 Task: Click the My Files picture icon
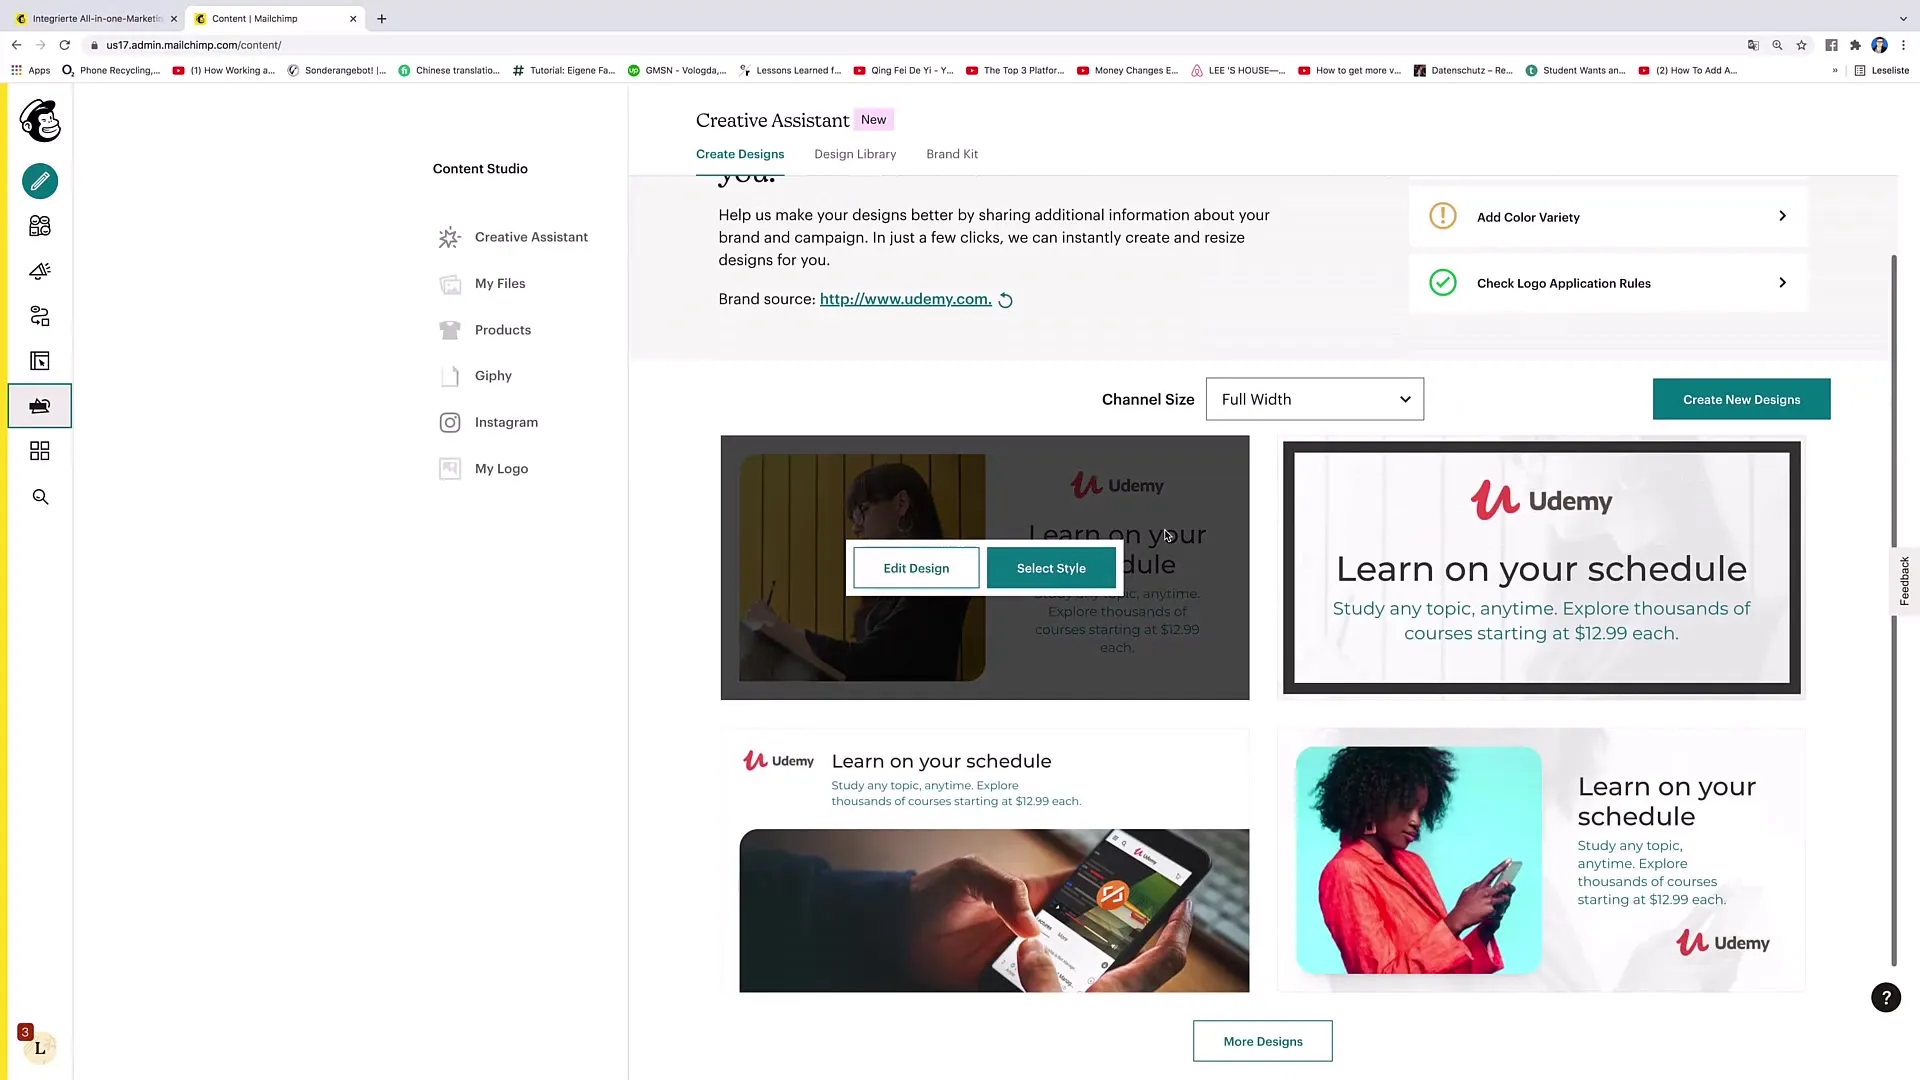[450, 284]
